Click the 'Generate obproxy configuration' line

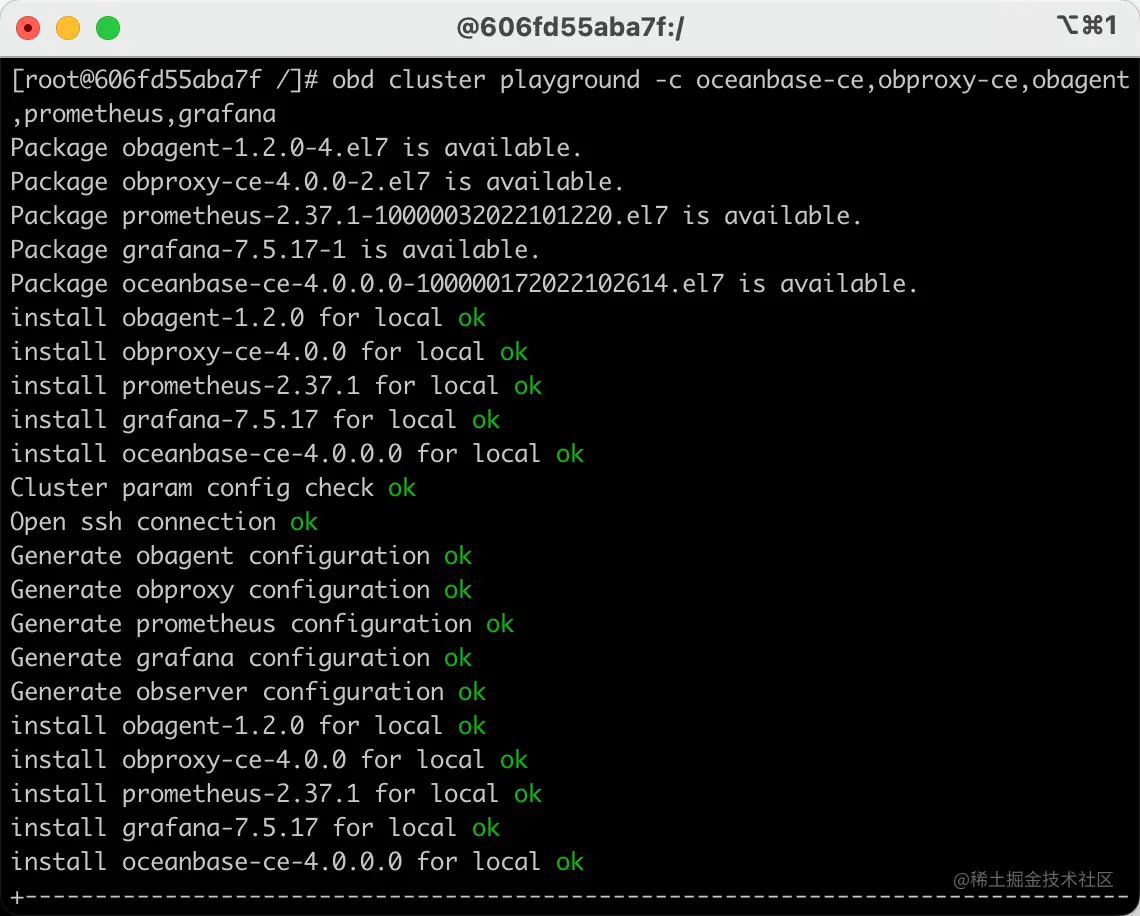click(241, 590)
